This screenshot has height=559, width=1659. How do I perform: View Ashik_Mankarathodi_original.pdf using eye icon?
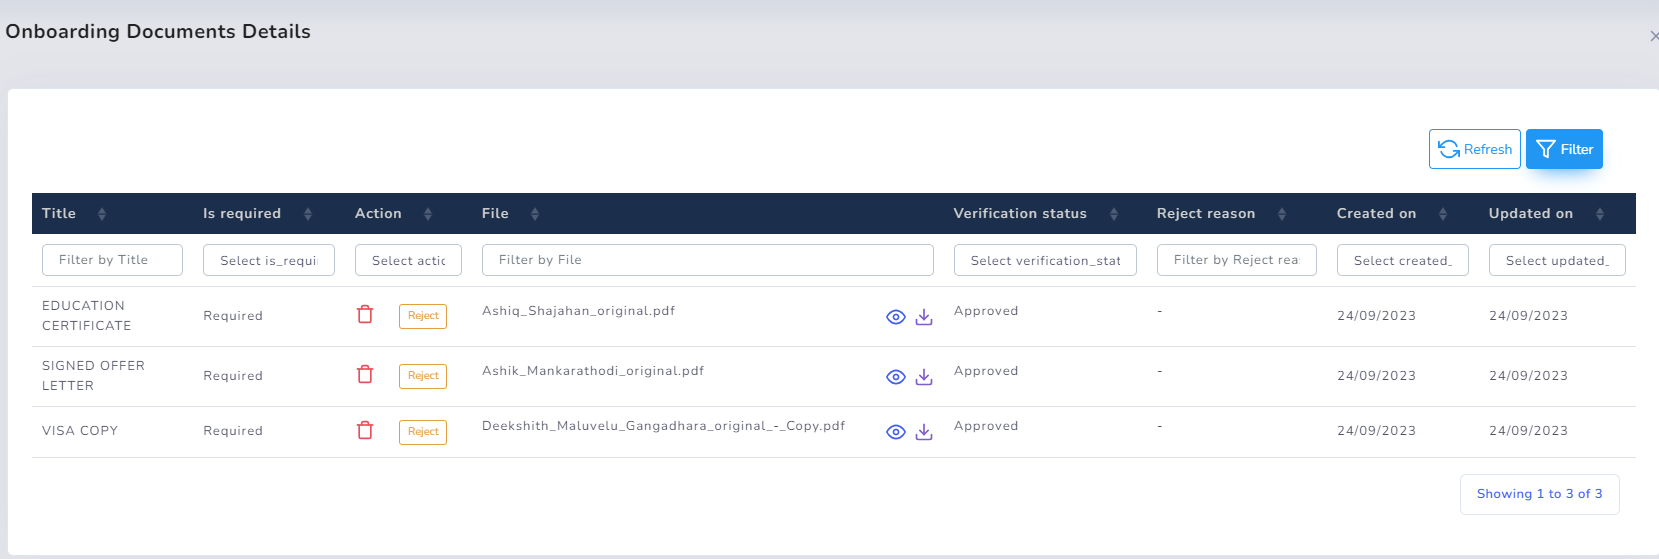896,377
